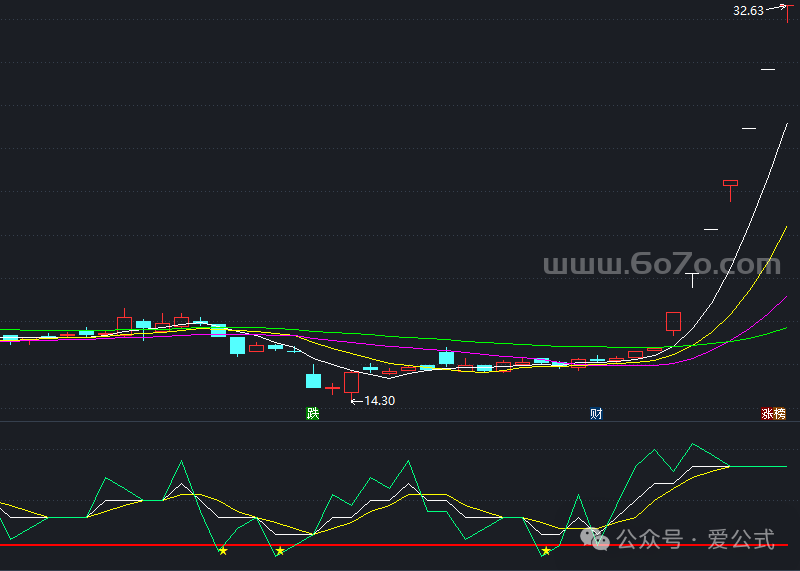
Task: Click the 32.63 high price label
Action: pos(748,11)
